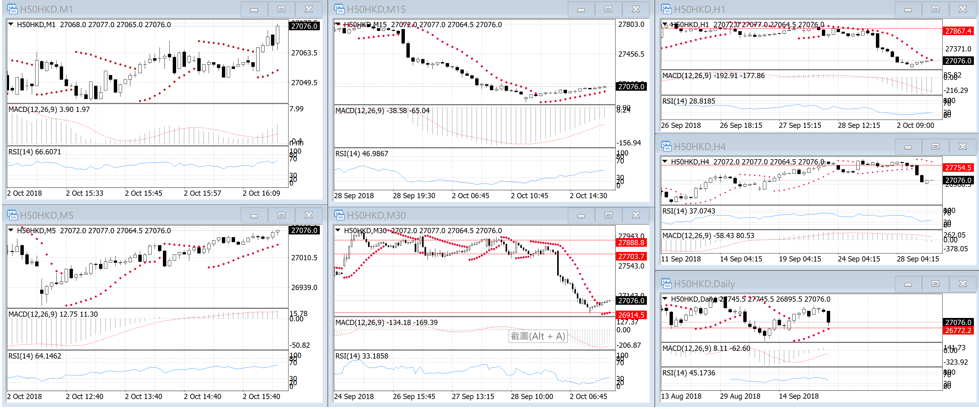Click RSI(14) 33.1858 label in M30

tap(361, 356)
